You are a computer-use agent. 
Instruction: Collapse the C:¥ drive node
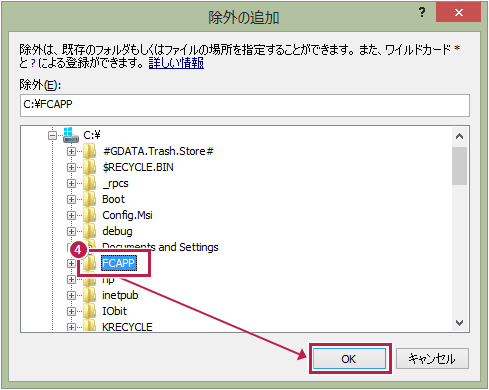tap(52, 135)
